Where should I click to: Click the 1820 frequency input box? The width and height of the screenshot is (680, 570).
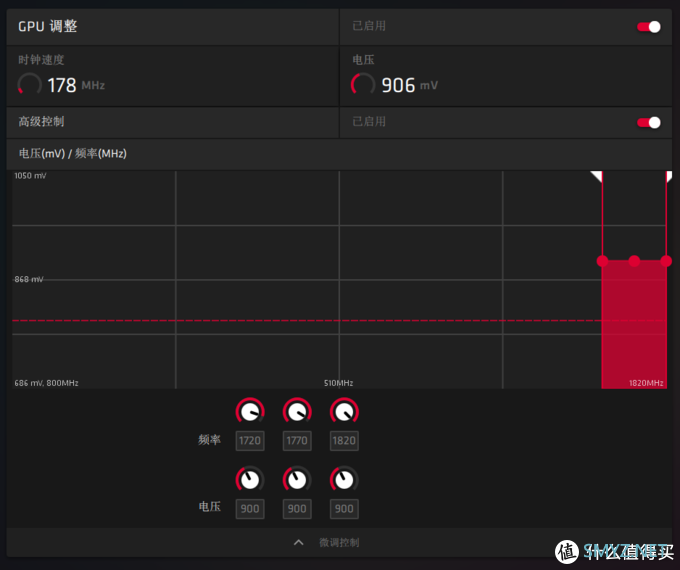(344, 441)
